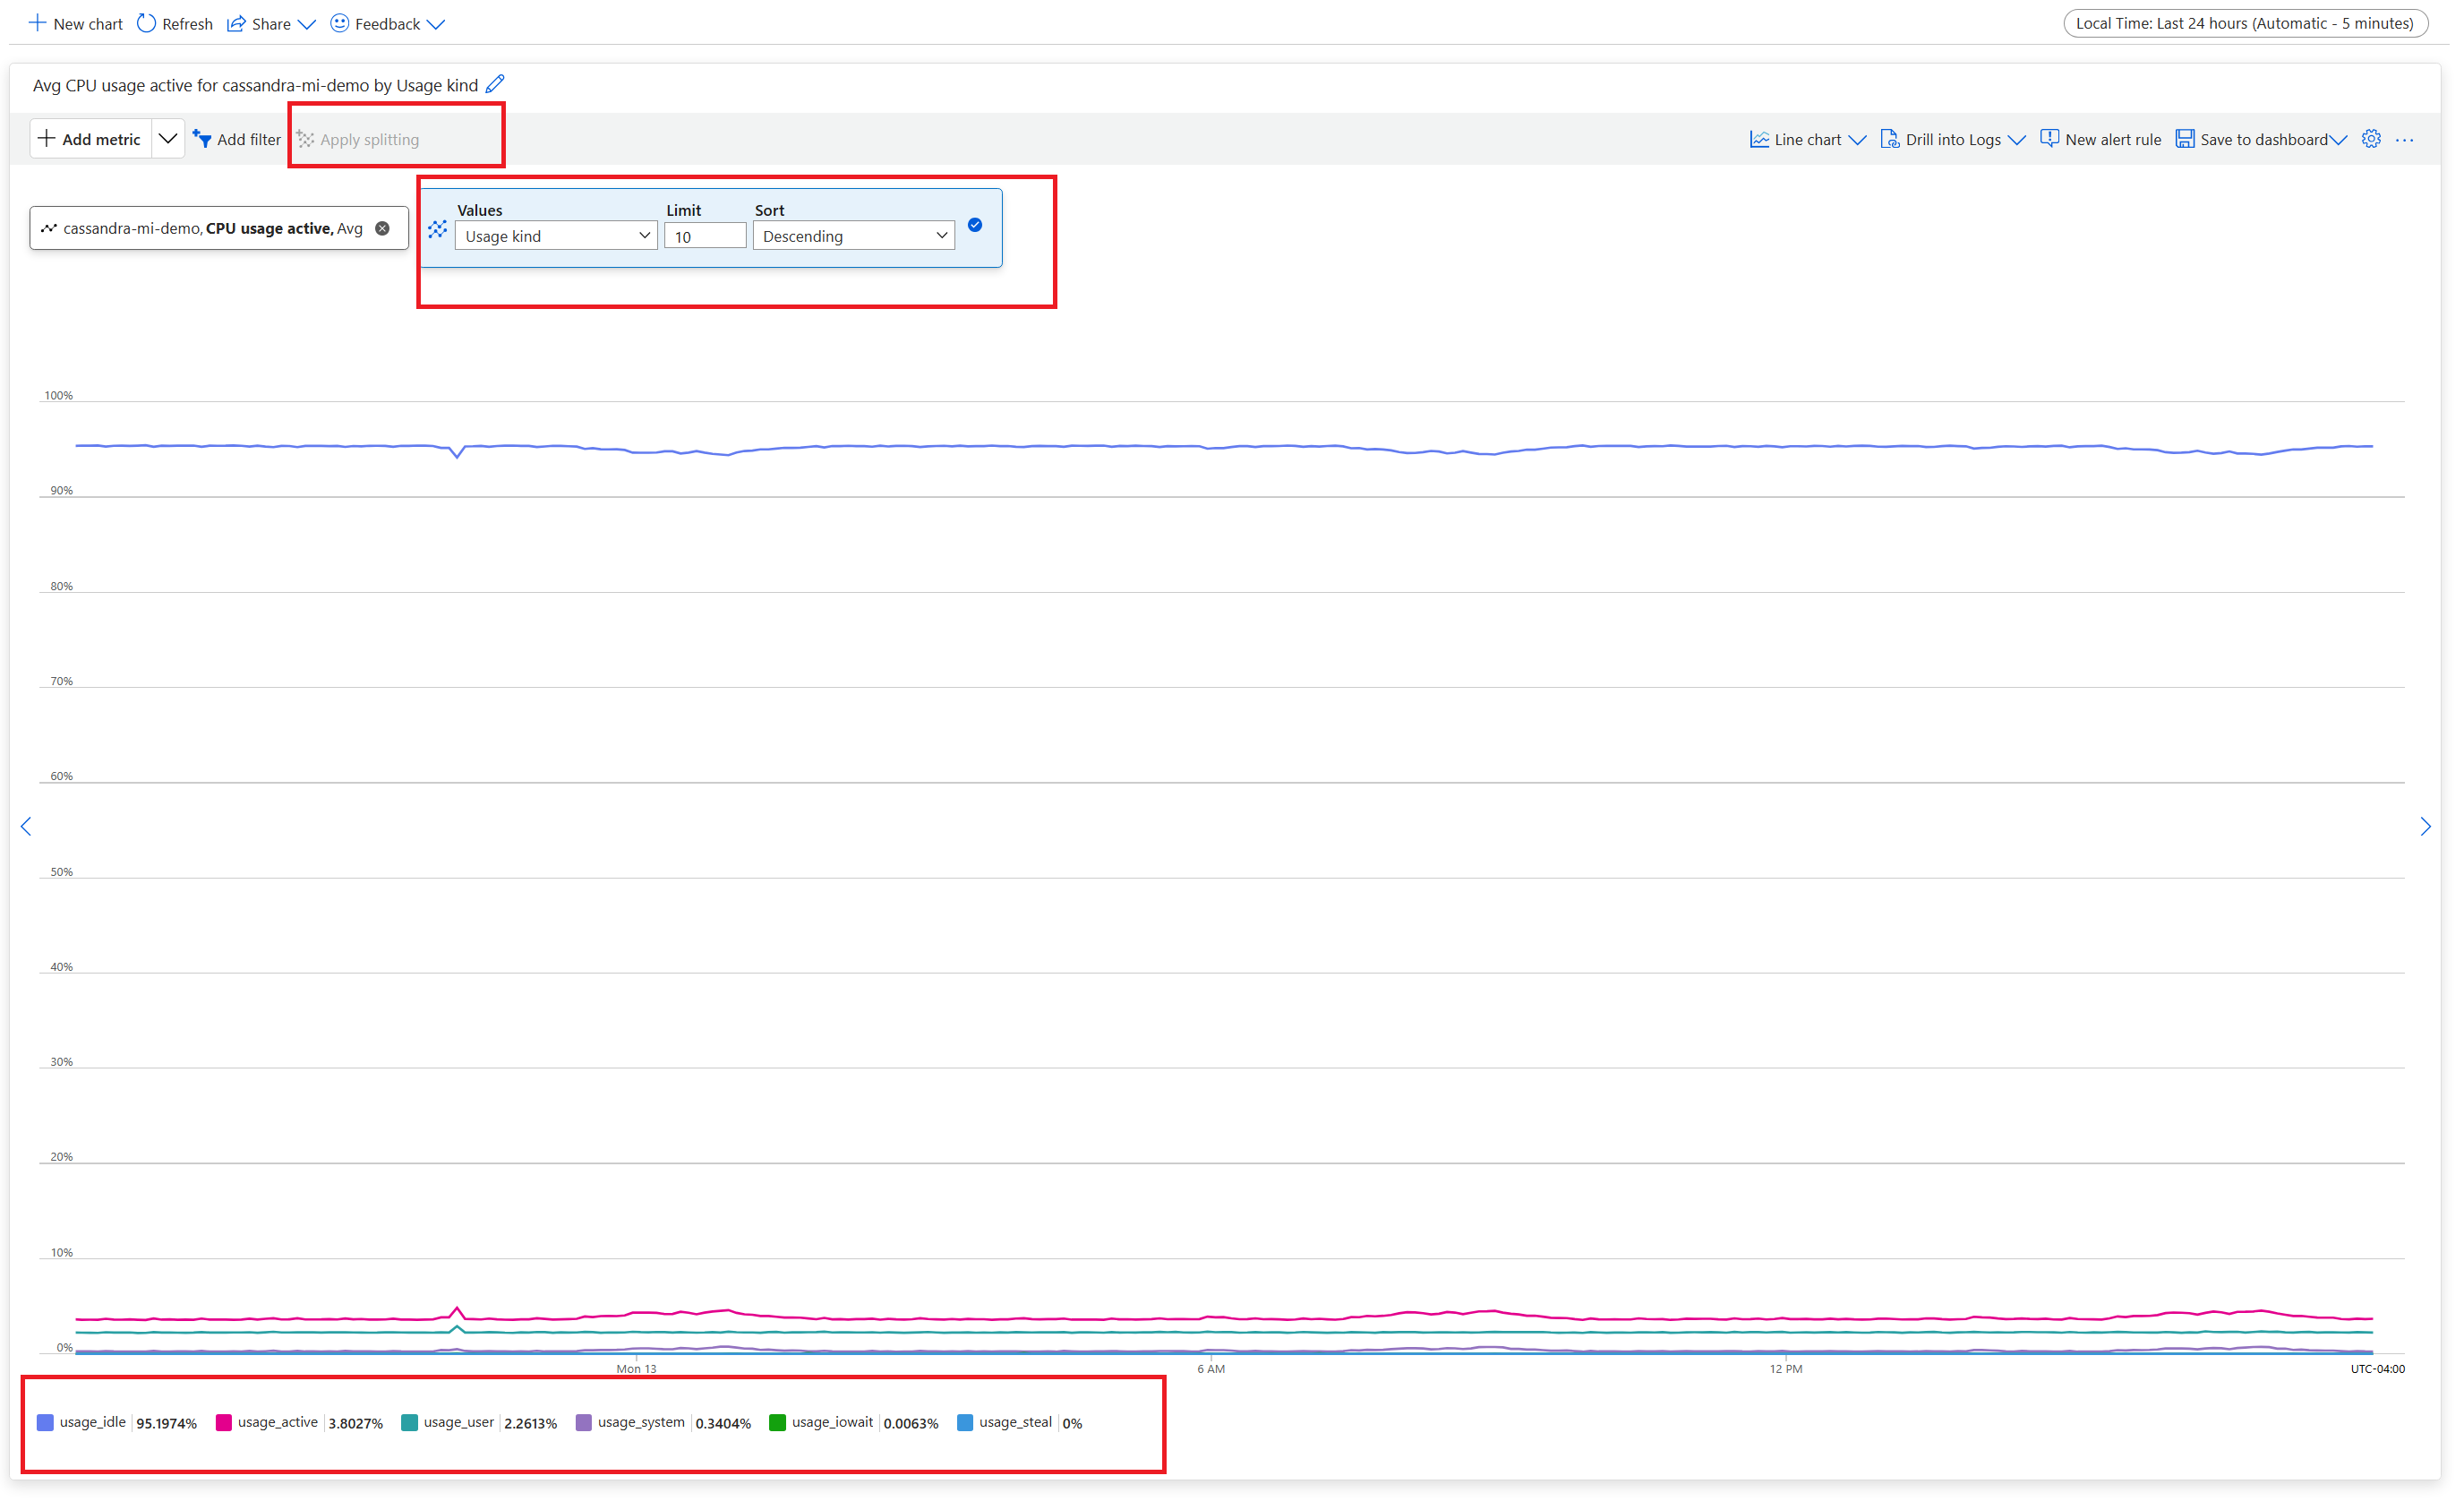The height and width of the screenshot is (1510, 2464).
Task: Click the pencil icon to edit chart title
Action: coord(495,84)
